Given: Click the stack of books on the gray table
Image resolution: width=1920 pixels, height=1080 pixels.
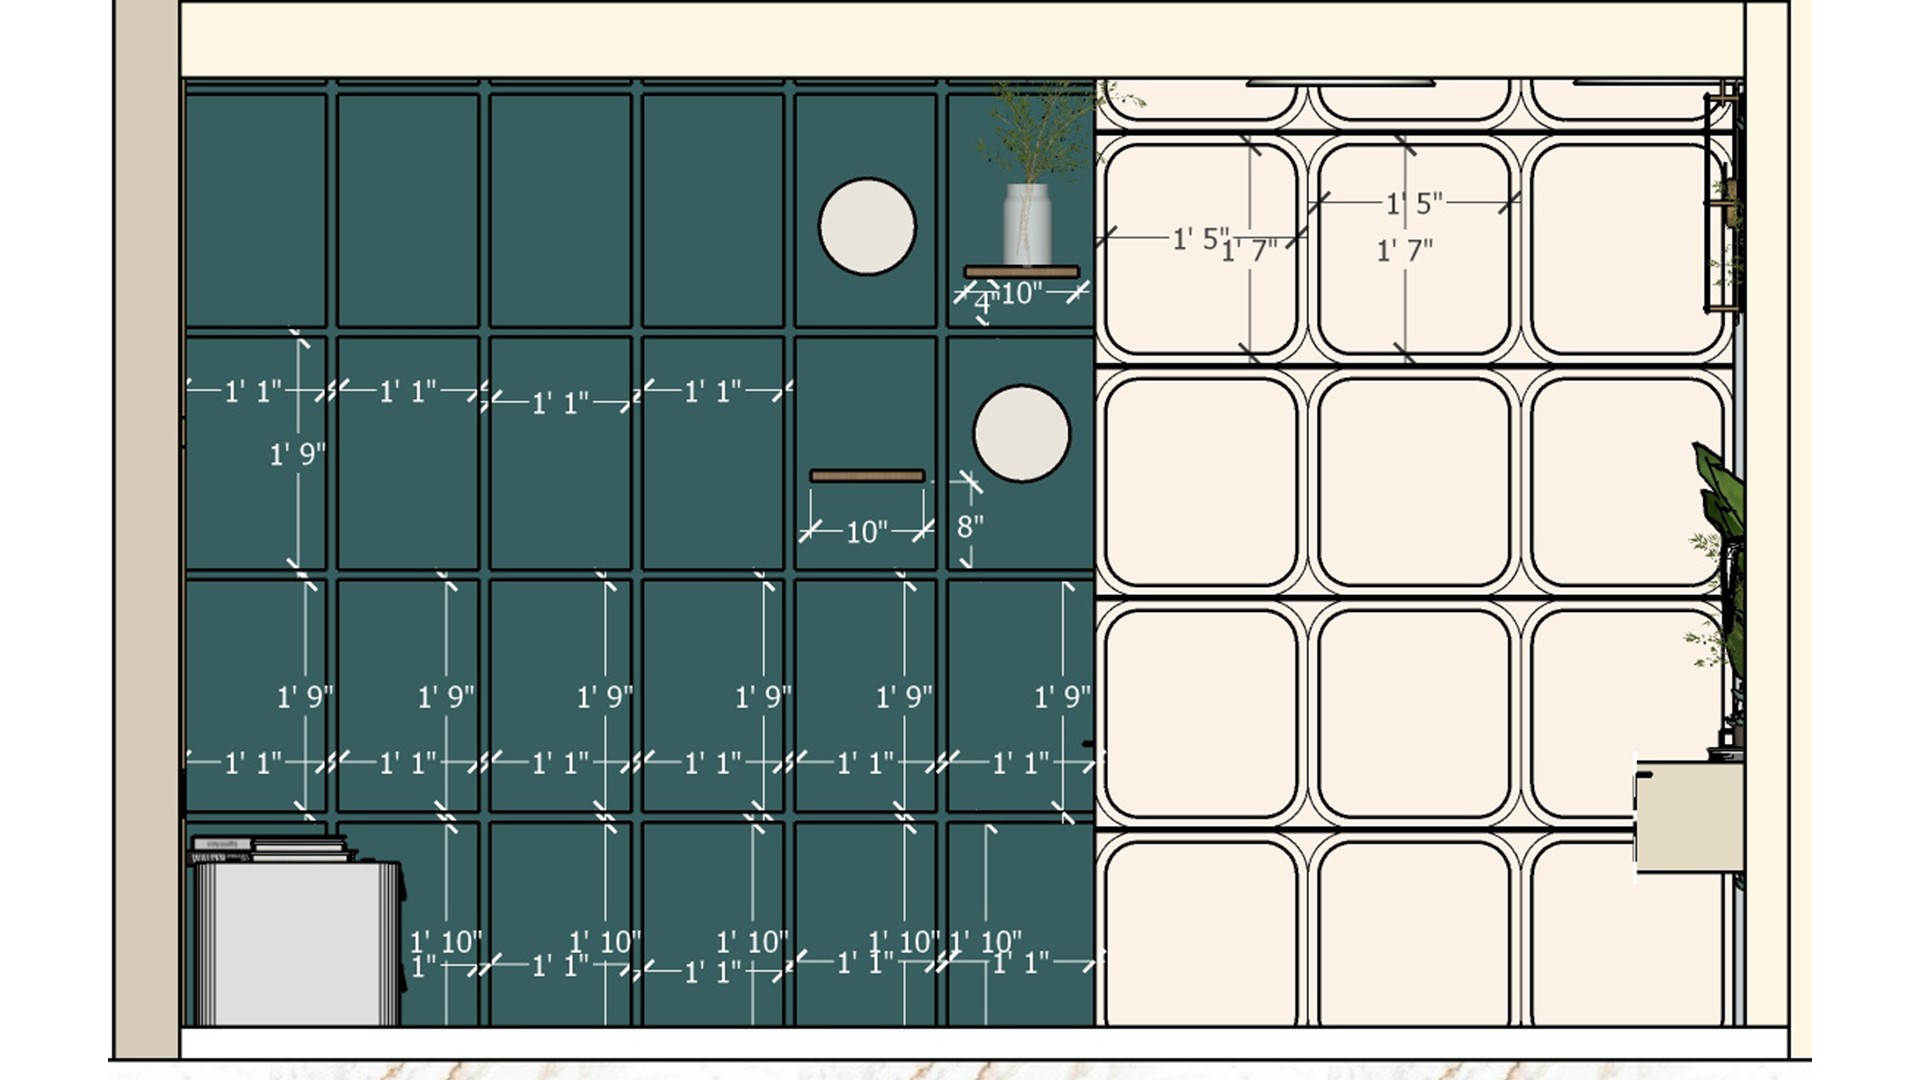Looking at the screenshot, I should tap(270, 850).
